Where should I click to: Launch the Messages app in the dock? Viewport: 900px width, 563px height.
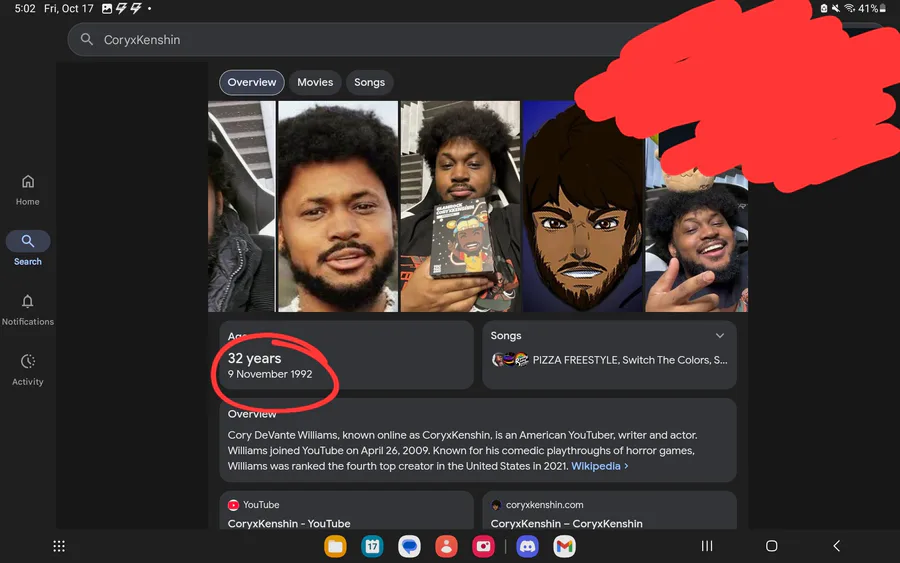(409, 546)
